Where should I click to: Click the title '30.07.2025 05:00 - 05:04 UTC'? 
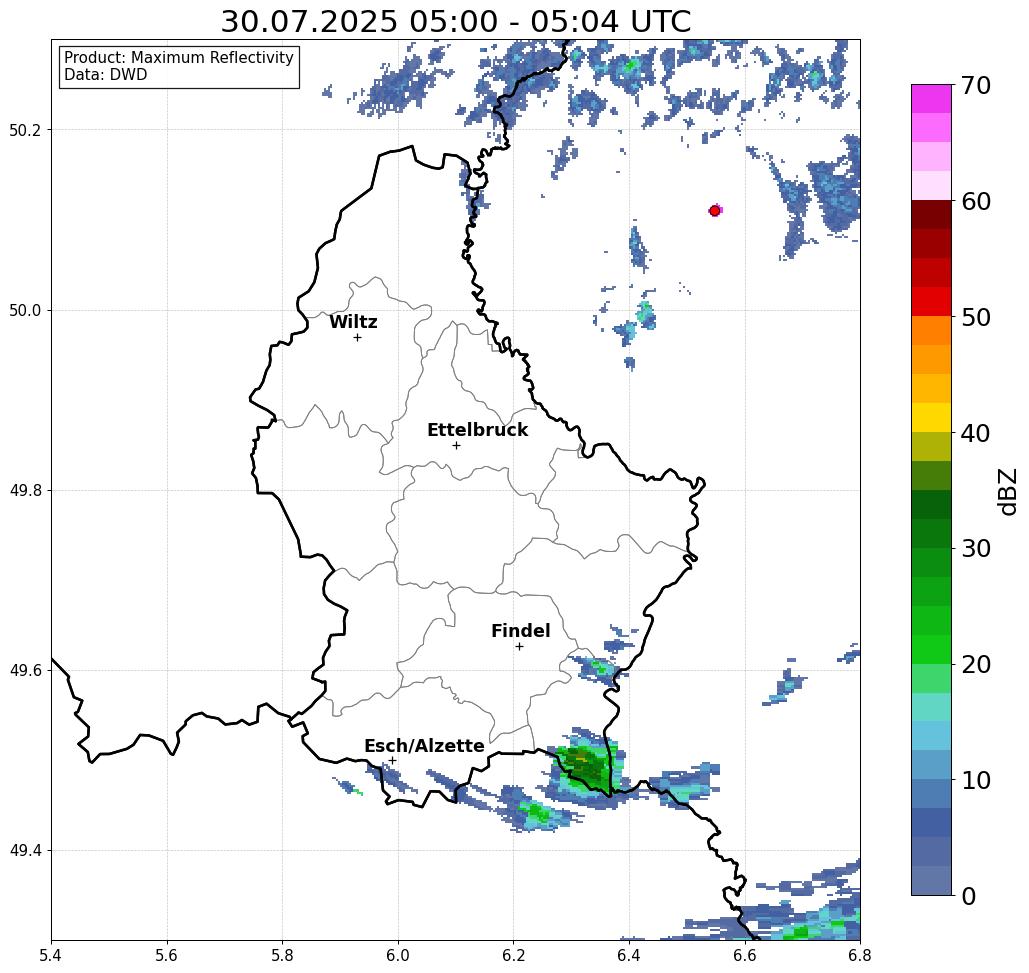pos(455,22)
